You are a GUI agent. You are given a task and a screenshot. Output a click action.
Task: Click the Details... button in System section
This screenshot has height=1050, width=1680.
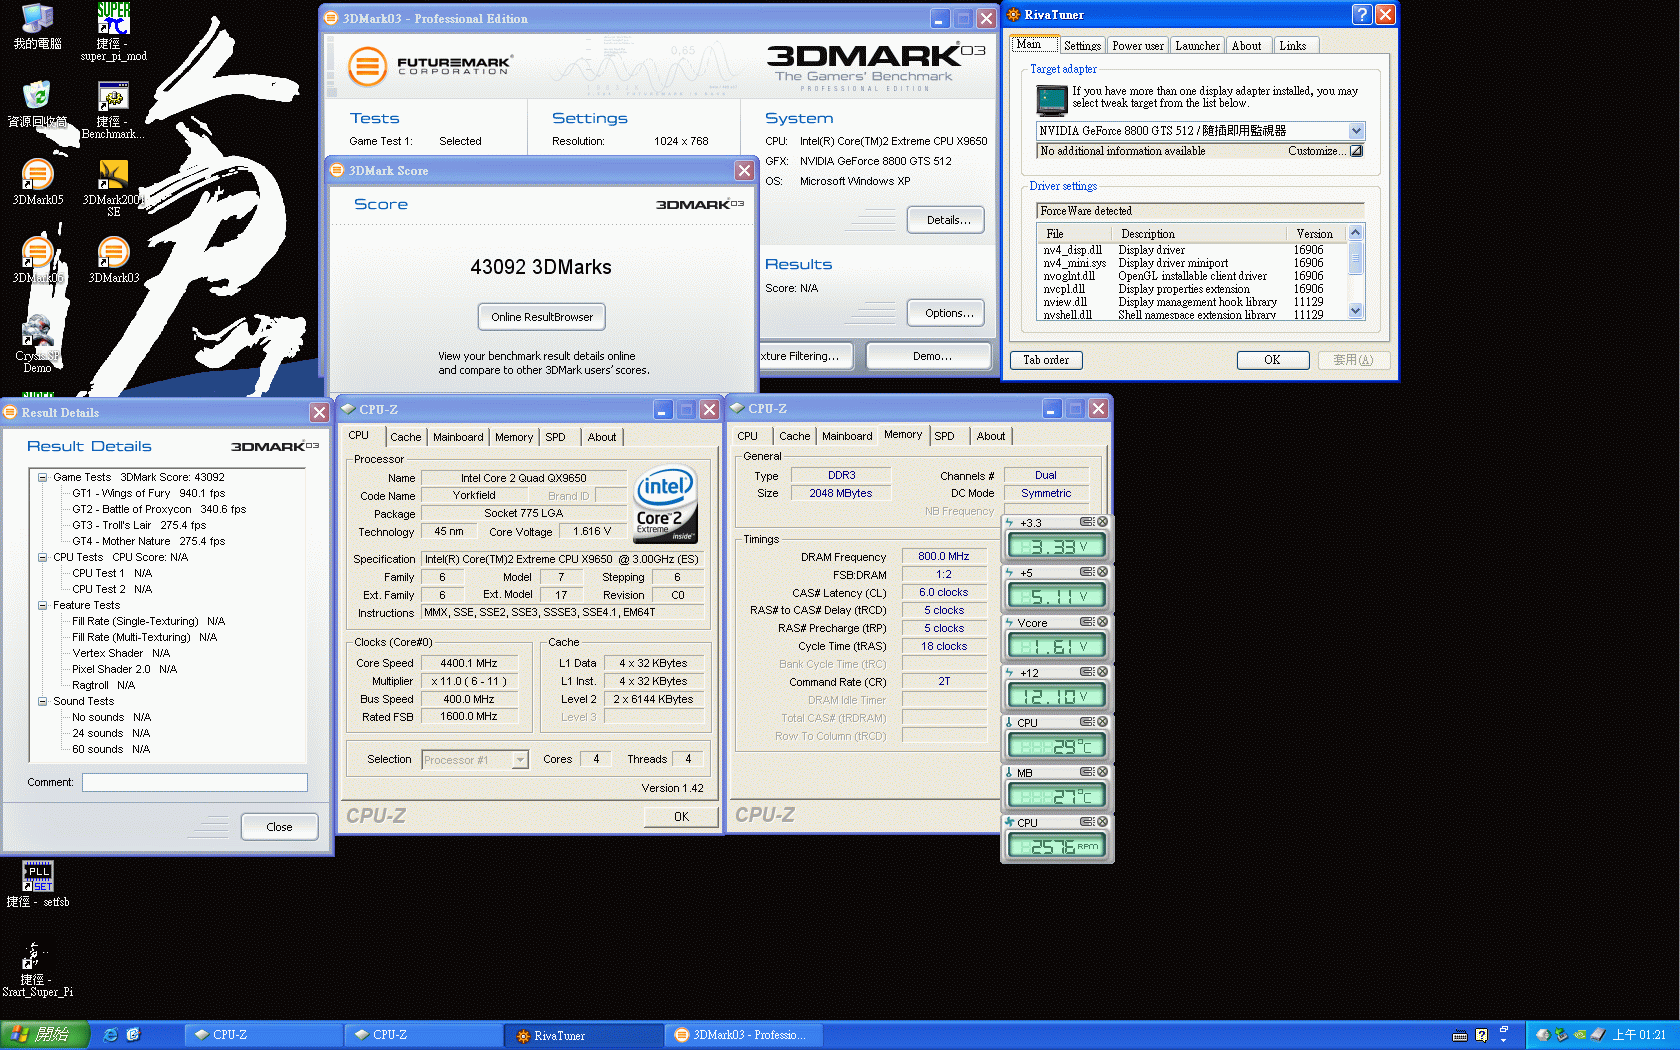click(946, 220)
